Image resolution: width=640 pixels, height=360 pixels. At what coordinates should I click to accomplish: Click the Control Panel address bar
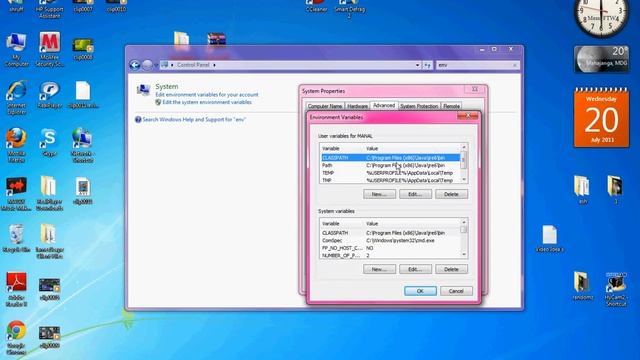pyautogui.click(x=290, y=65)
